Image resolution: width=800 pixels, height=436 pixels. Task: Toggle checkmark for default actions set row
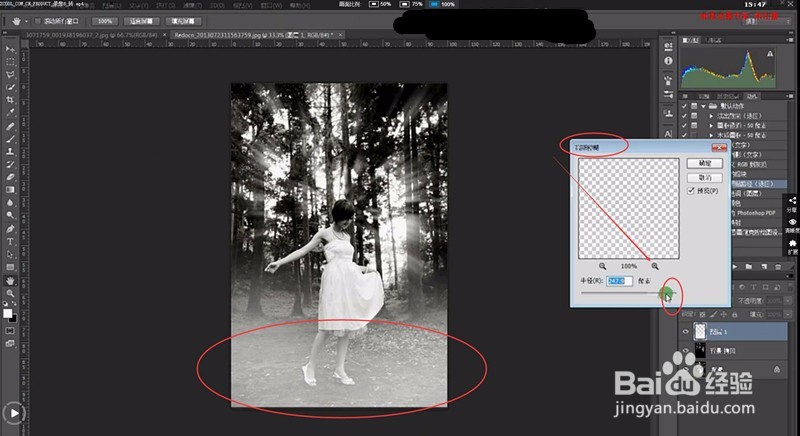point(684,106)
